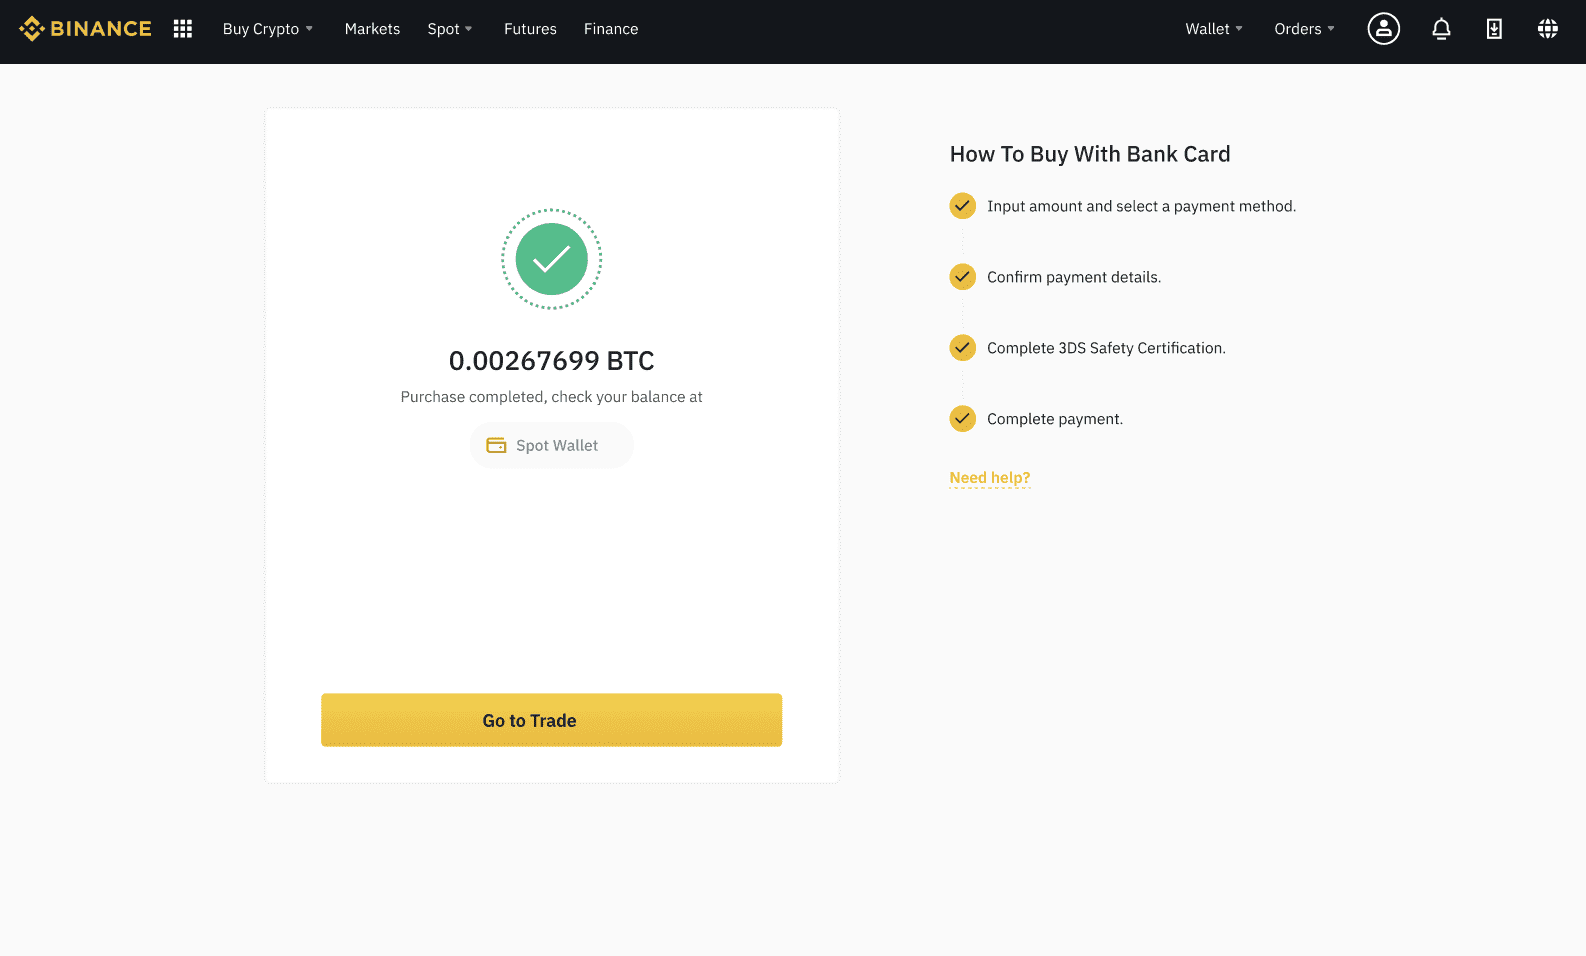Open the Markets page
The width and height of the screenshot is (1586, 956).
click(372, 29)
